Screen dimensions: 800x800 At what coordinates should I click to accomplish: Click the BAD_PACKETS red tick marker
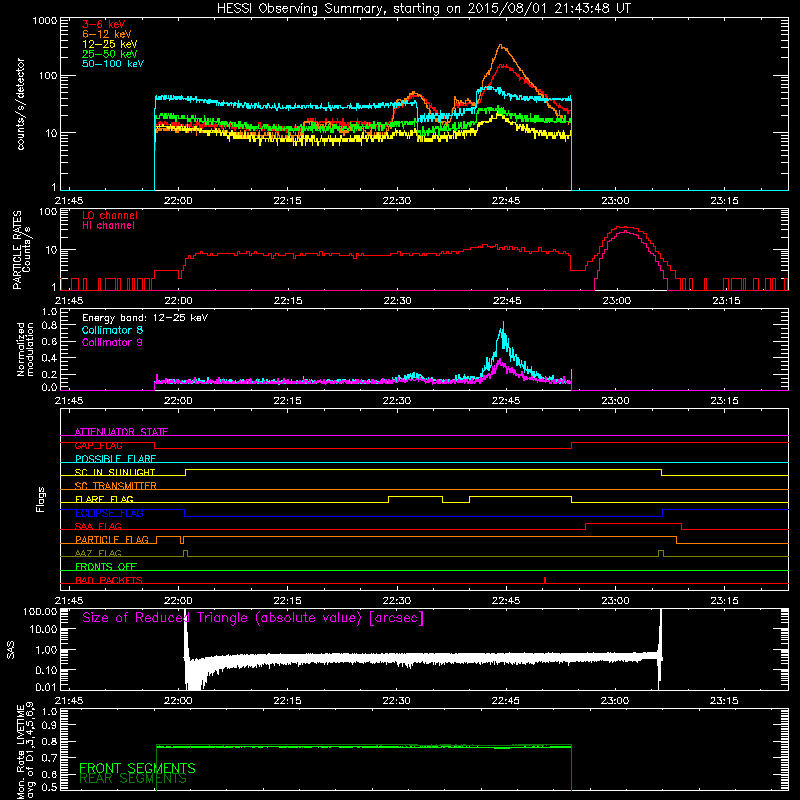pos(545,580)
